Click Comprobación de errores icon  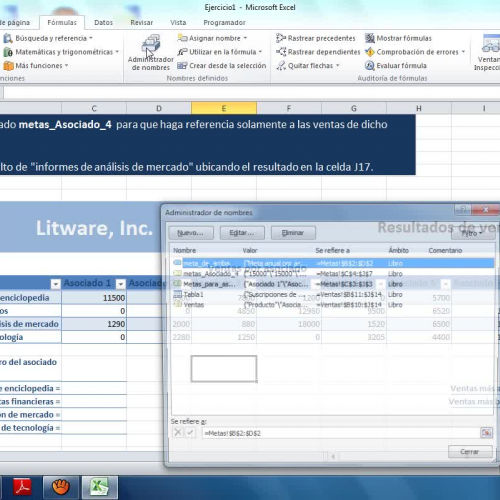(x=370, y=52)
